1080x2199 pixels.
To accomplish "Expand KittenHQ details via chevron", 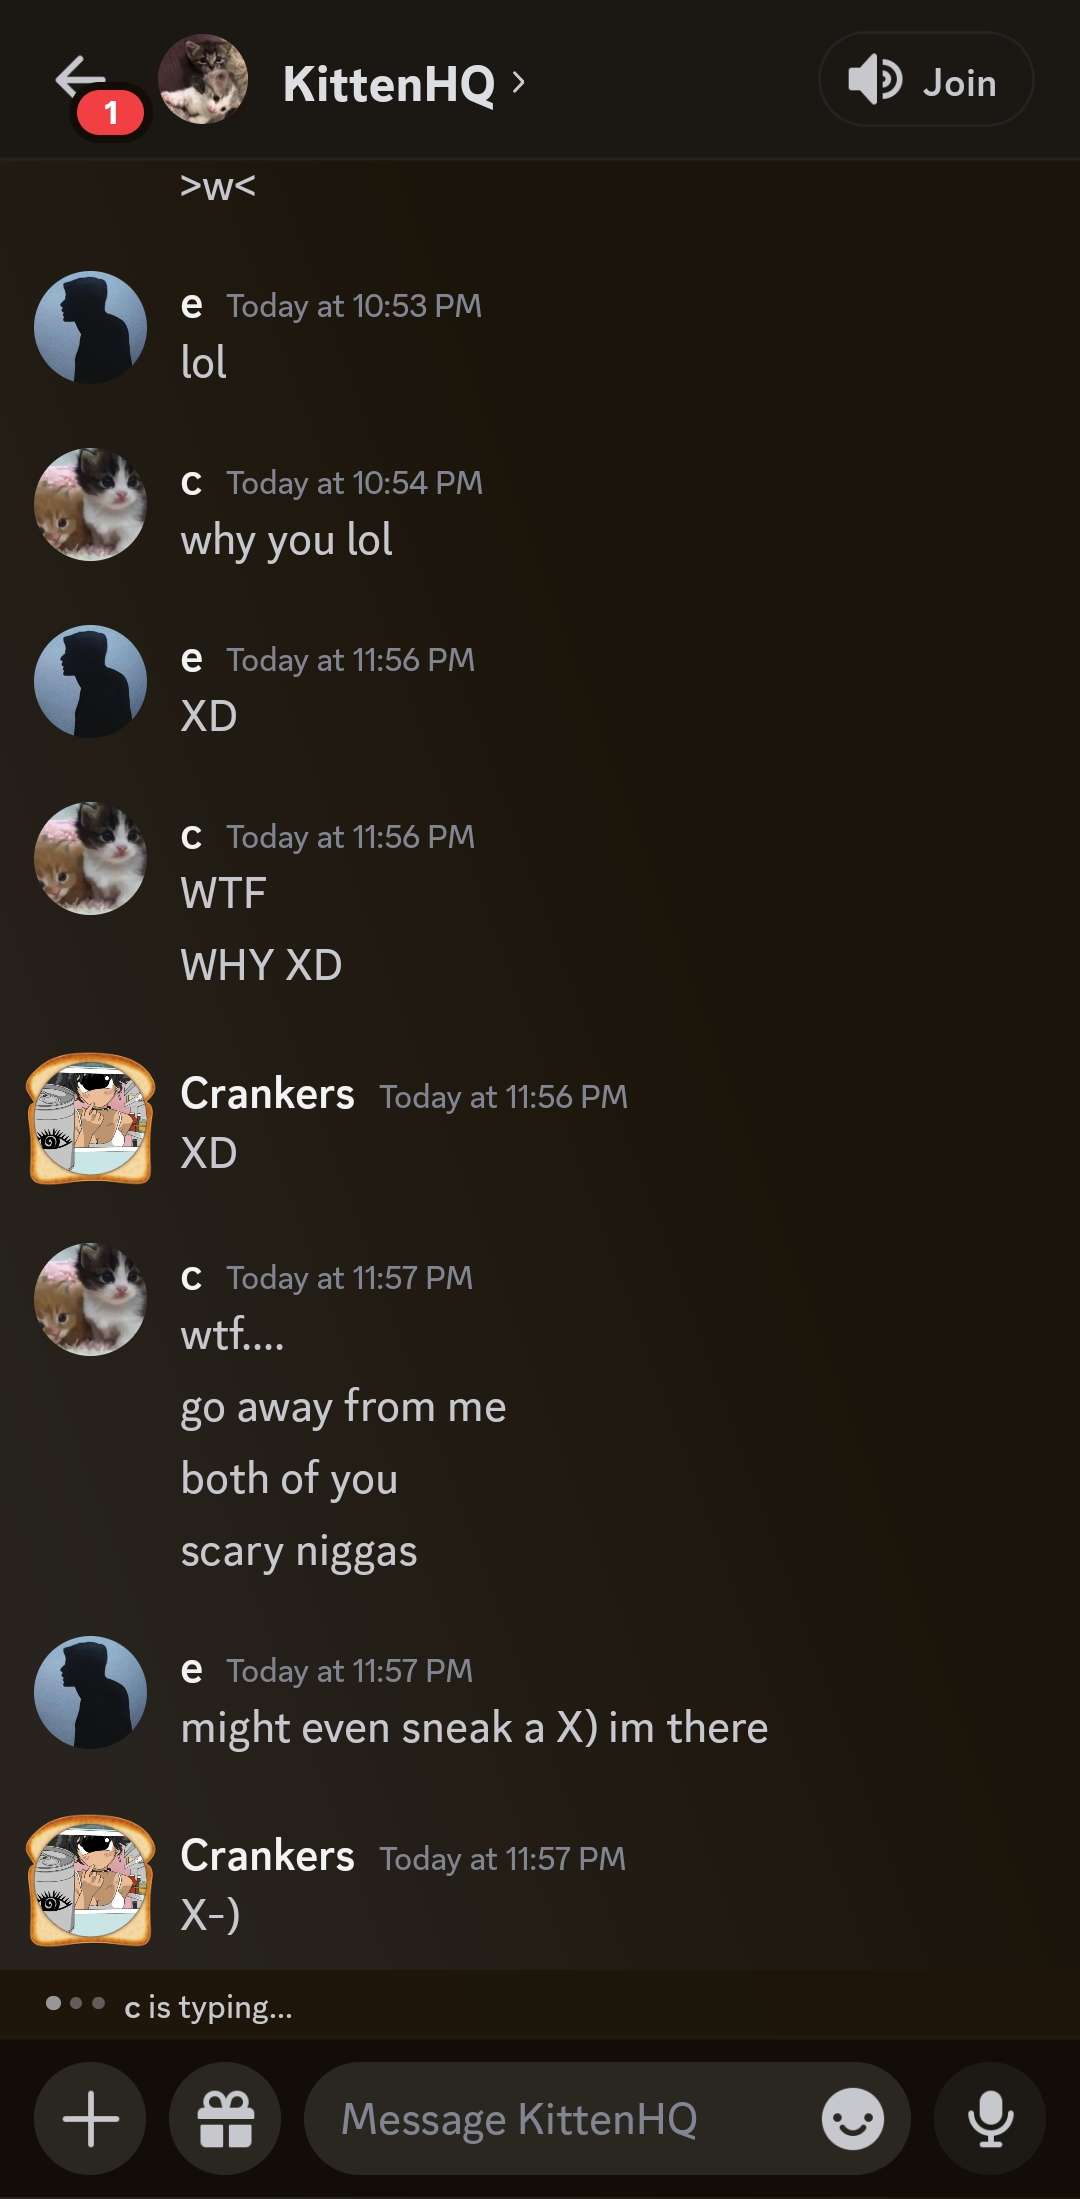I will click(518, 82).
